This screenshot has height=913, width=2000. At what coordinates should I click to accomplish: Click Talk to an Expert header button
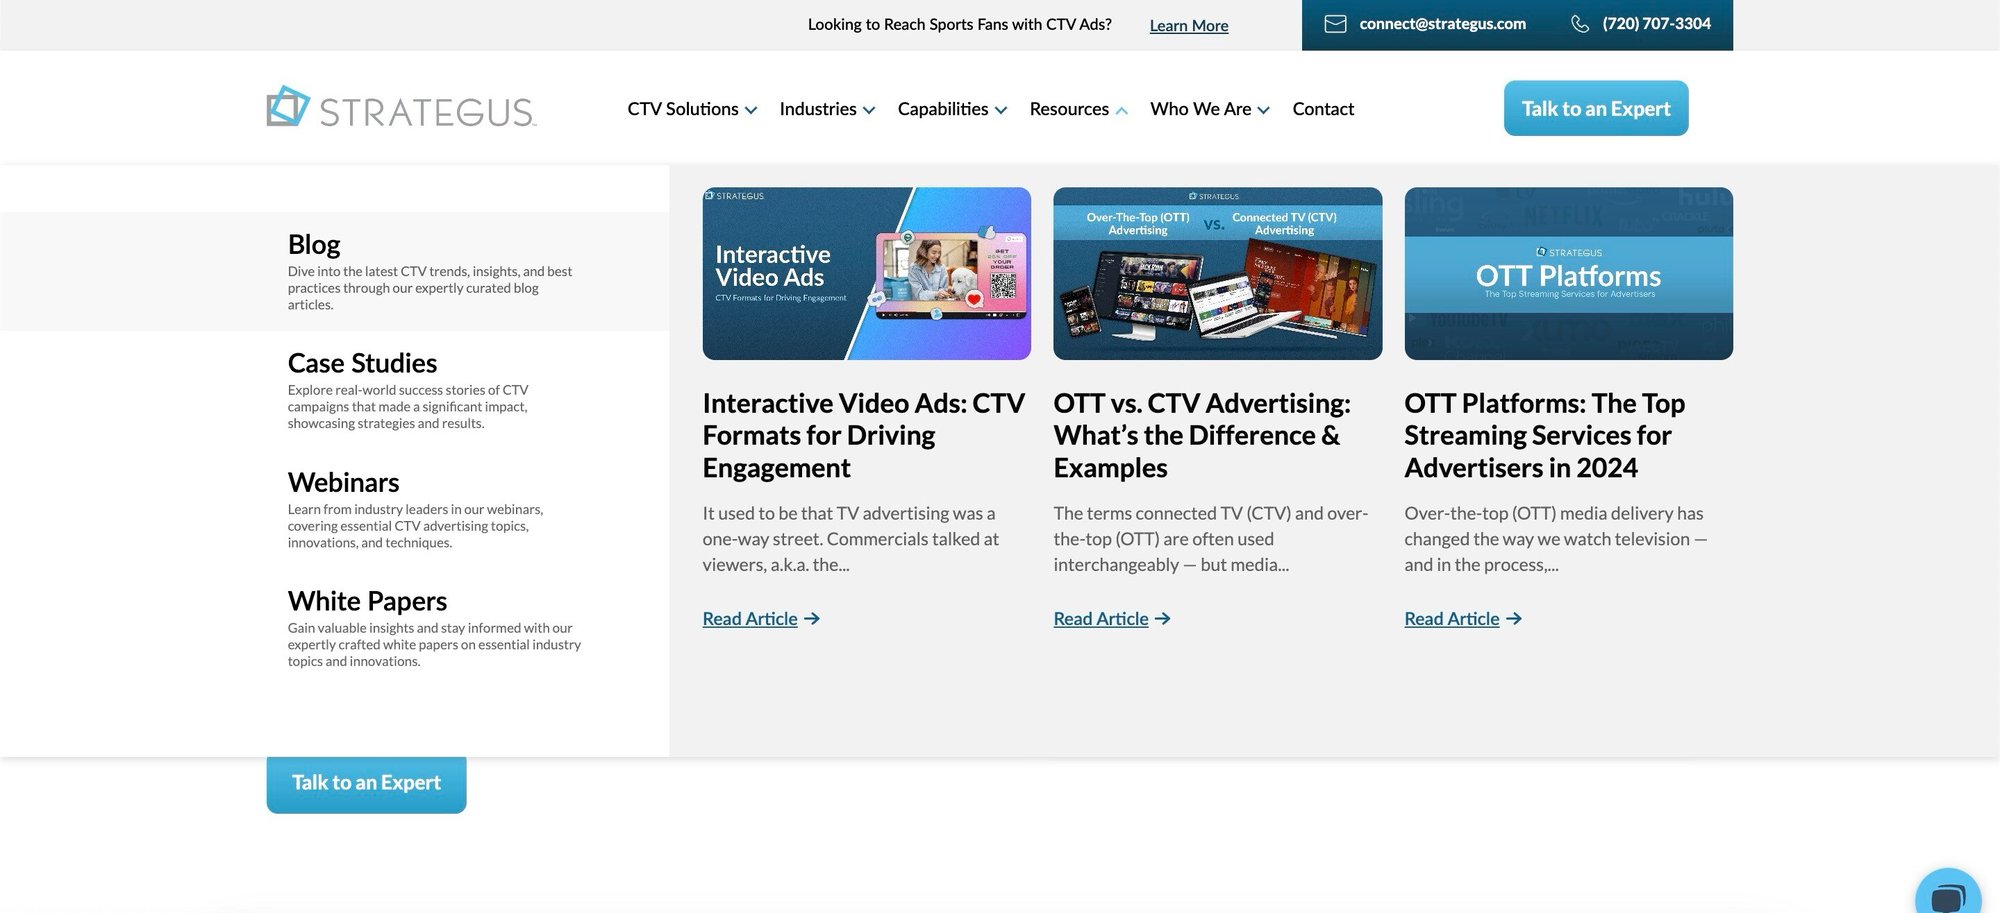tap(1595, 108)
